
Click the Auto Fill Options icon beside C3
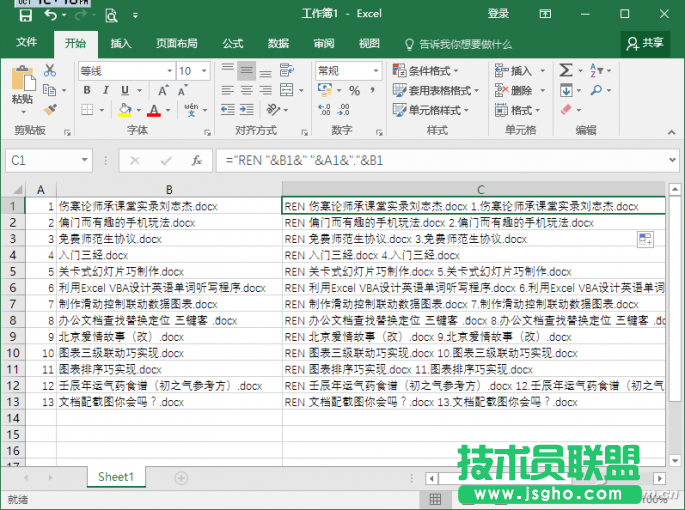646,239
